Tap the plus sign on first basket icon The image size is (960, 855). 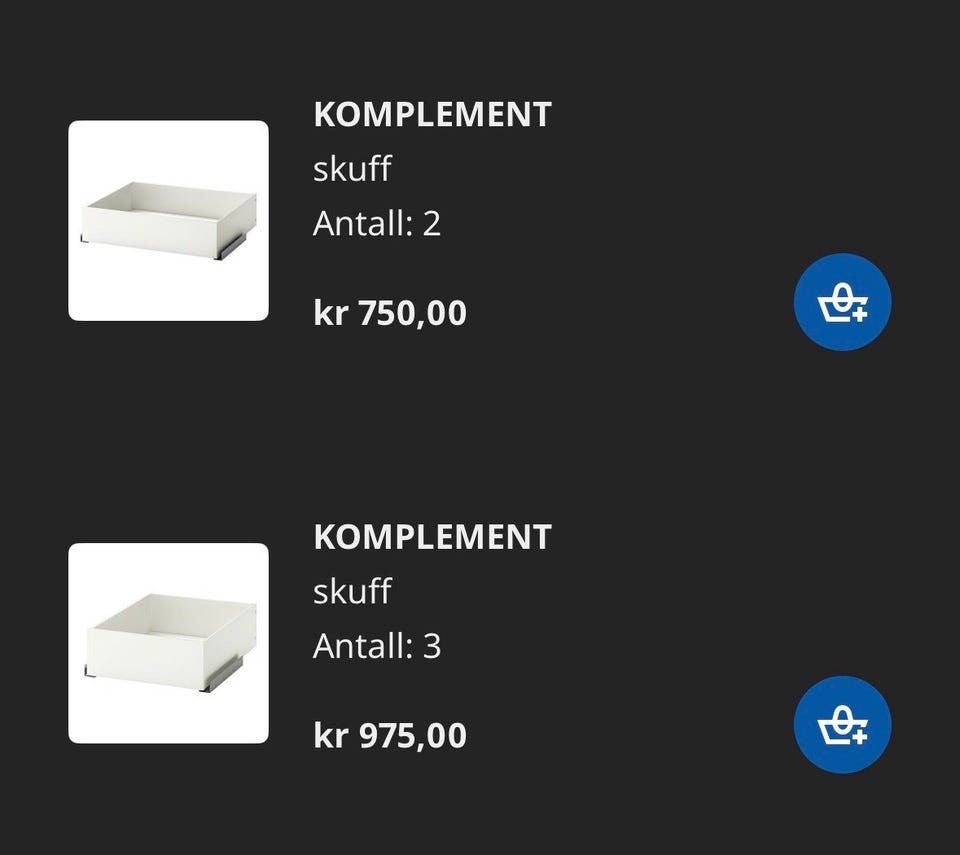860,315
